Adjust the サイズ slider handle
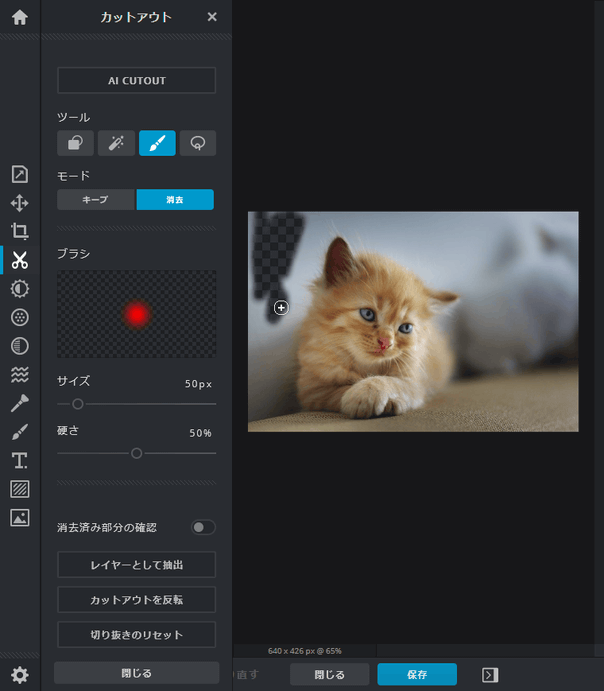This screenshot has height=691, width=604. pyautogui.click(x=78, y=404)
